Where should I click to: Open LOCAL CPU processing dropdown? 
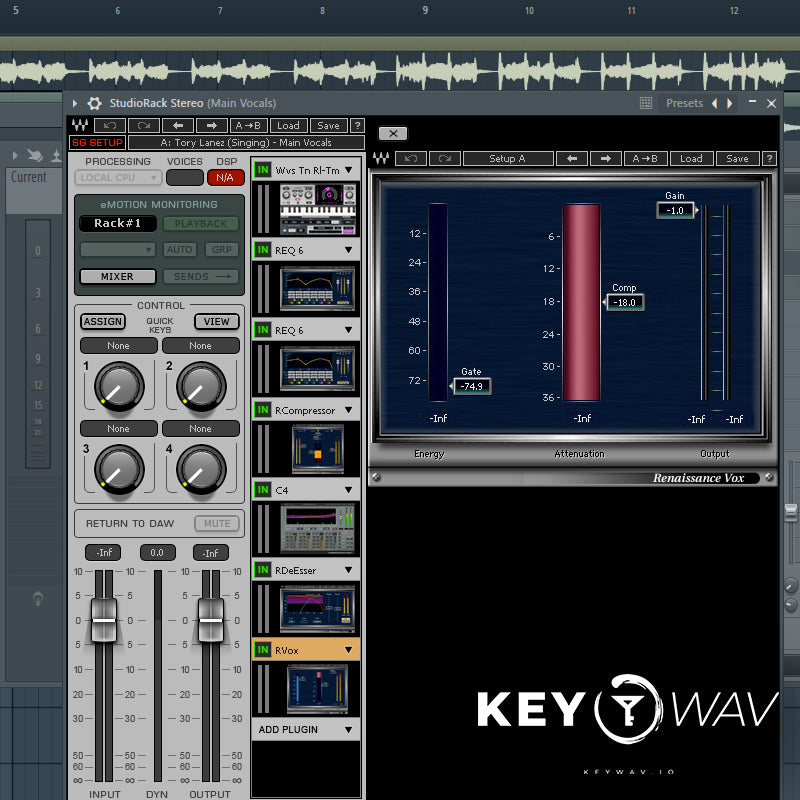(118, 178)
